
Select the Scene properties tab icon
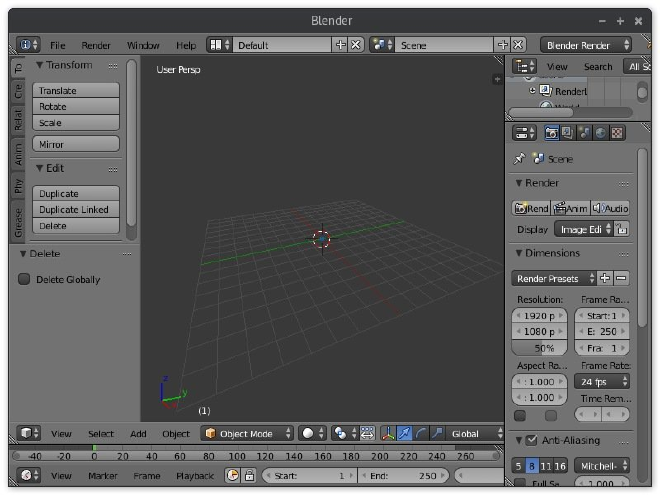(584, 133)
